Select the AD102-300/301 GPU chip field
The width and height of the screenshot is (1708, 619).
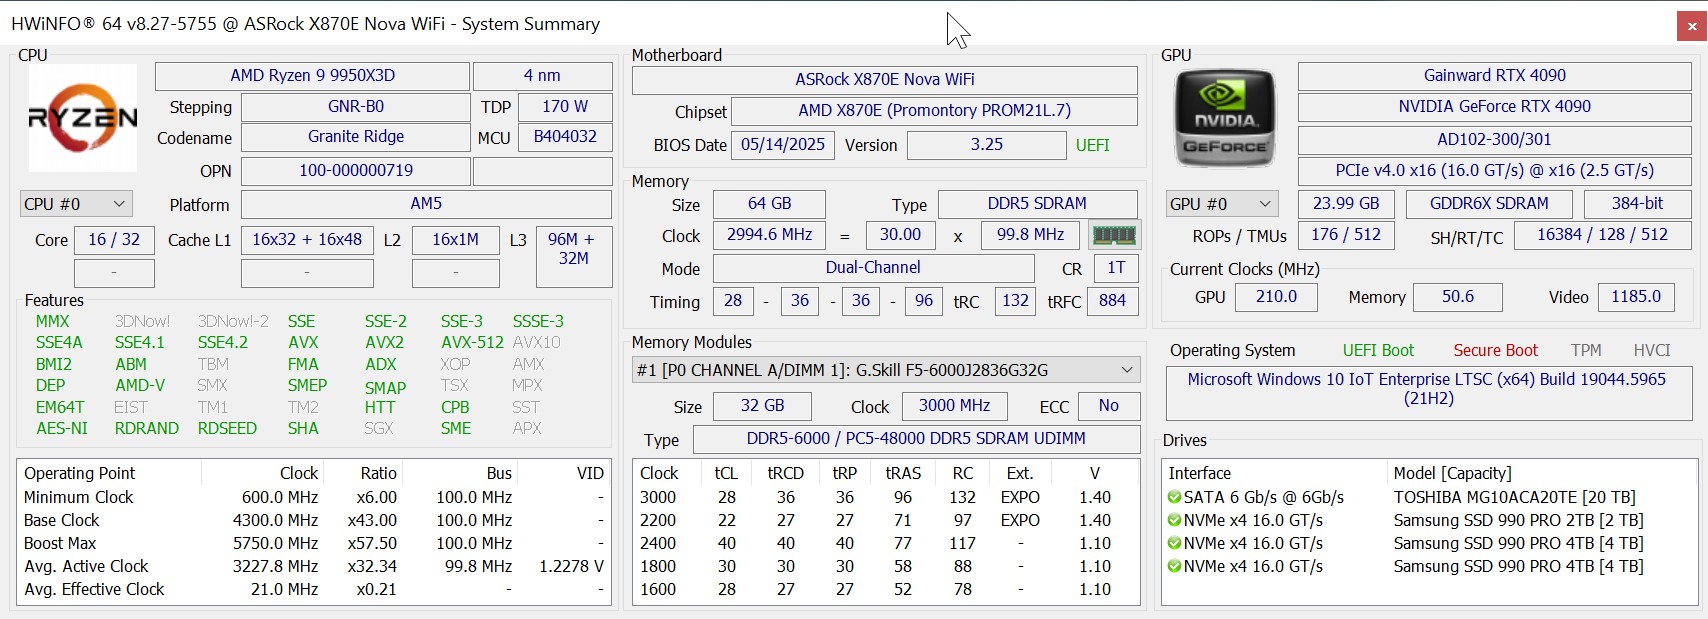[1494, 140]
